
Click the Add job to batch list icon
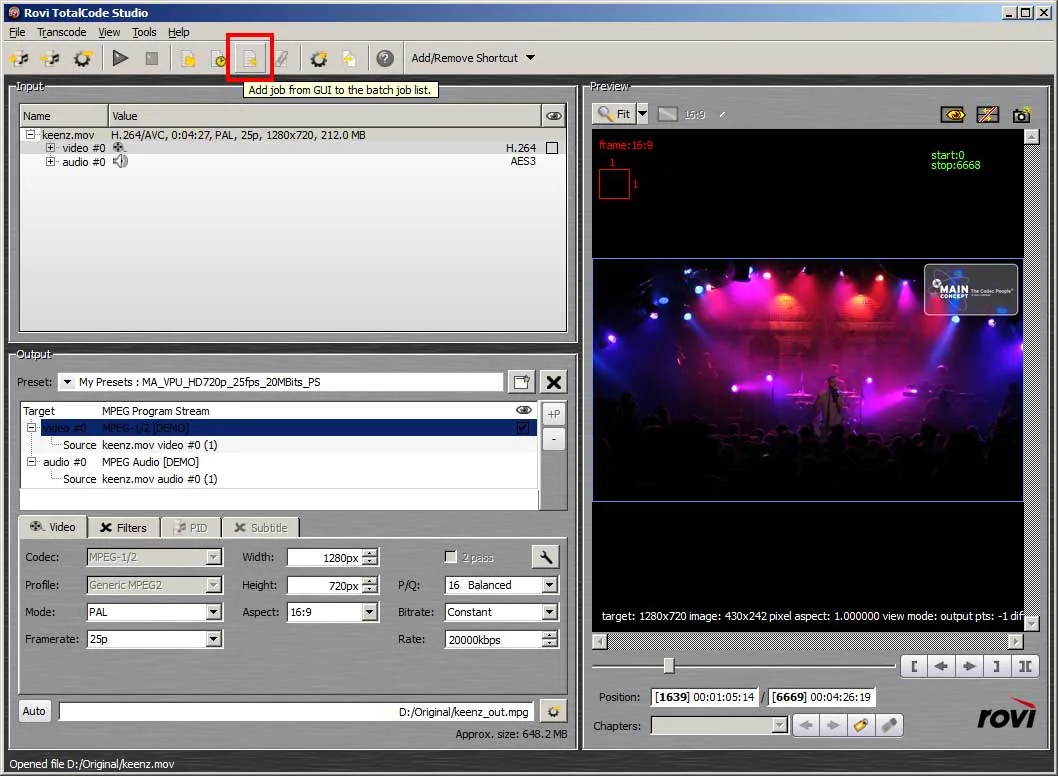250,59
